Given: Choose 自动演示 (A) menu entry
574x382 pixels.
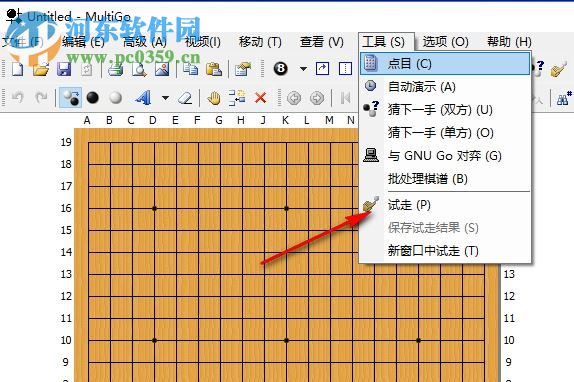Looking at the screenshot, I should (445, 87).
